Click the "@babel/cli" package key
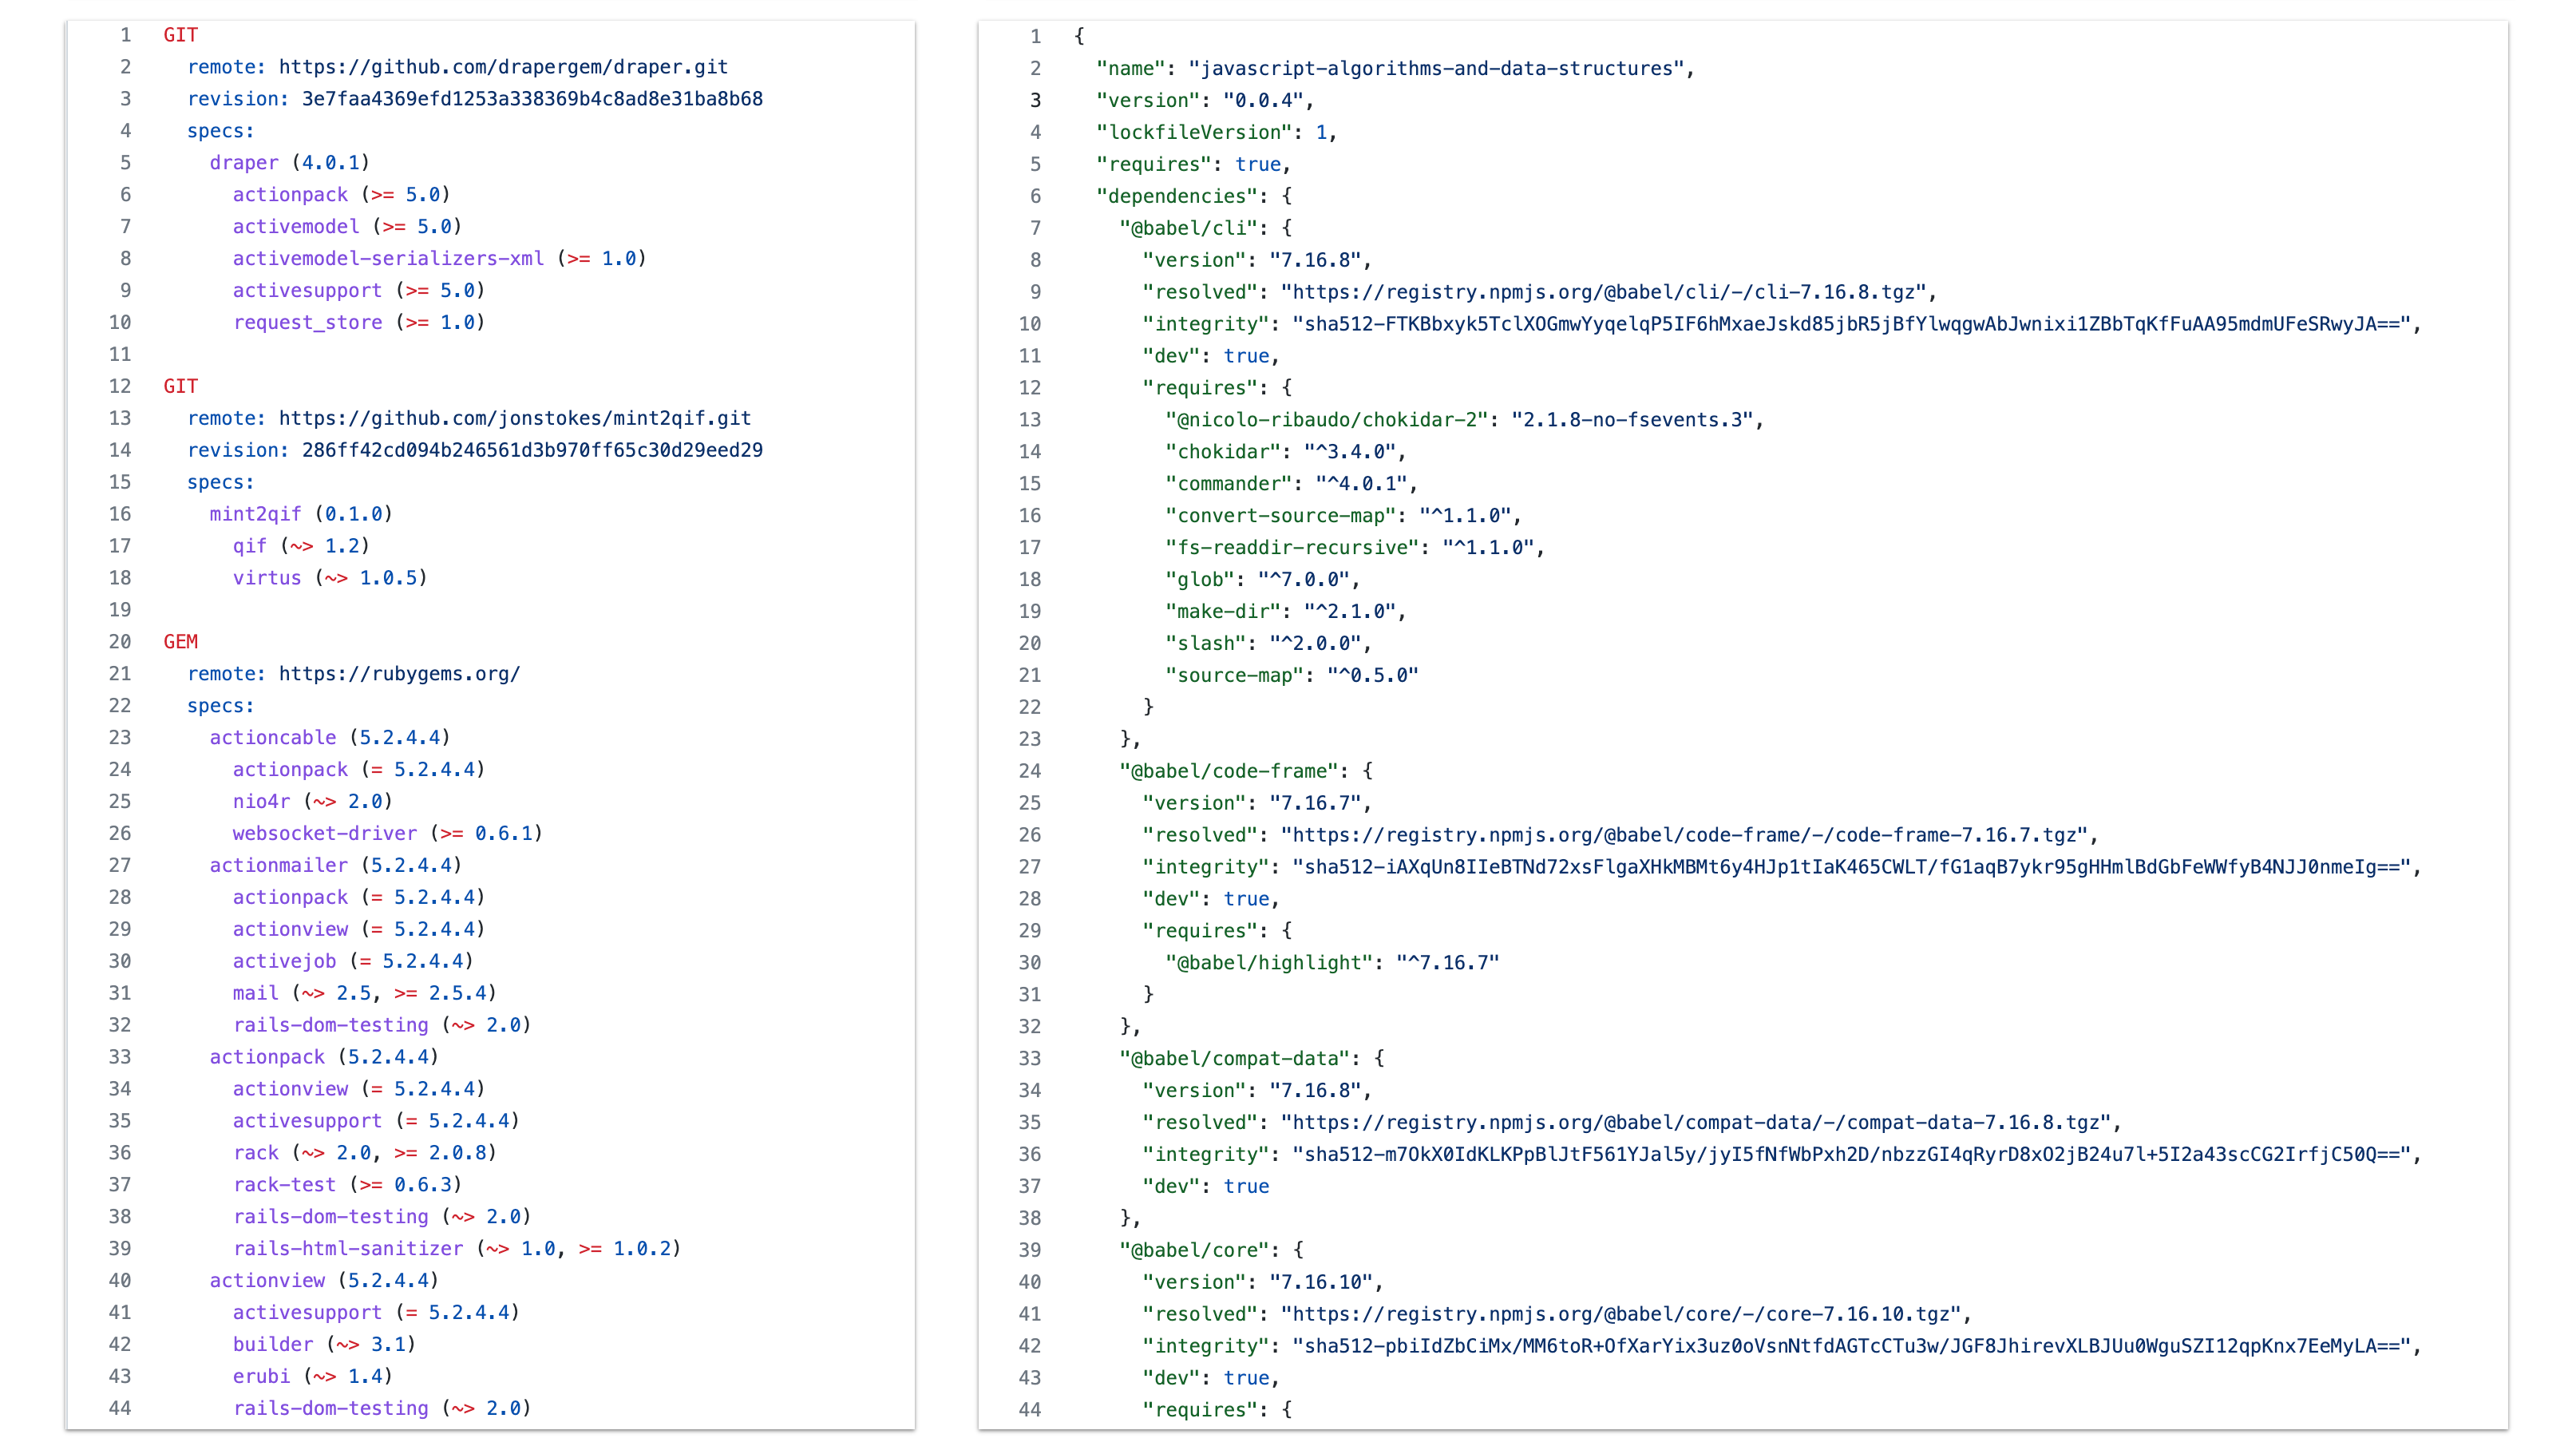 pos(1189,228)
